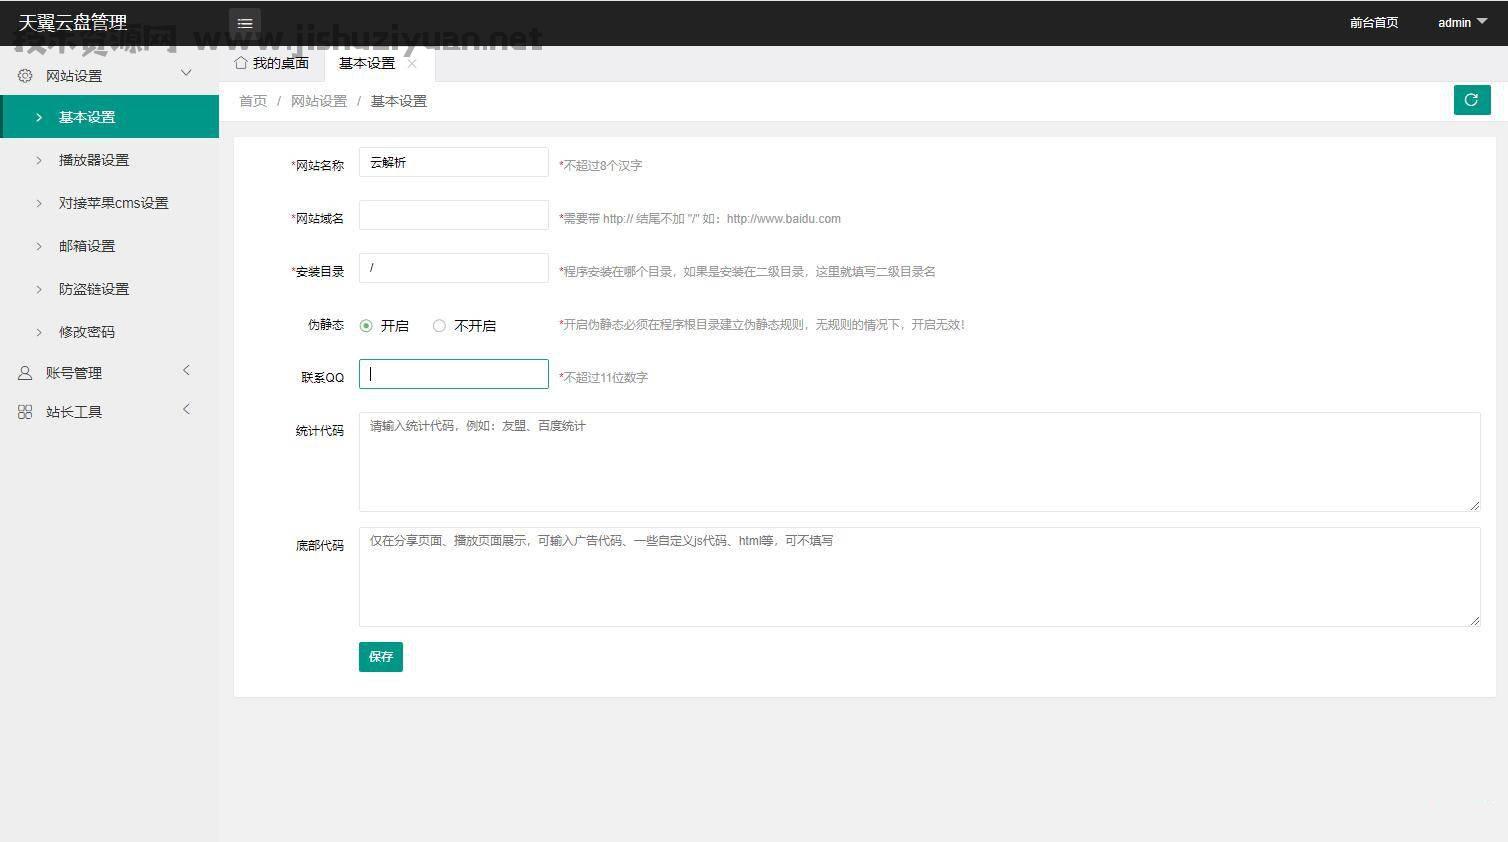Open 对接苹果cms设置 in the sidebar

click(110, 203)
